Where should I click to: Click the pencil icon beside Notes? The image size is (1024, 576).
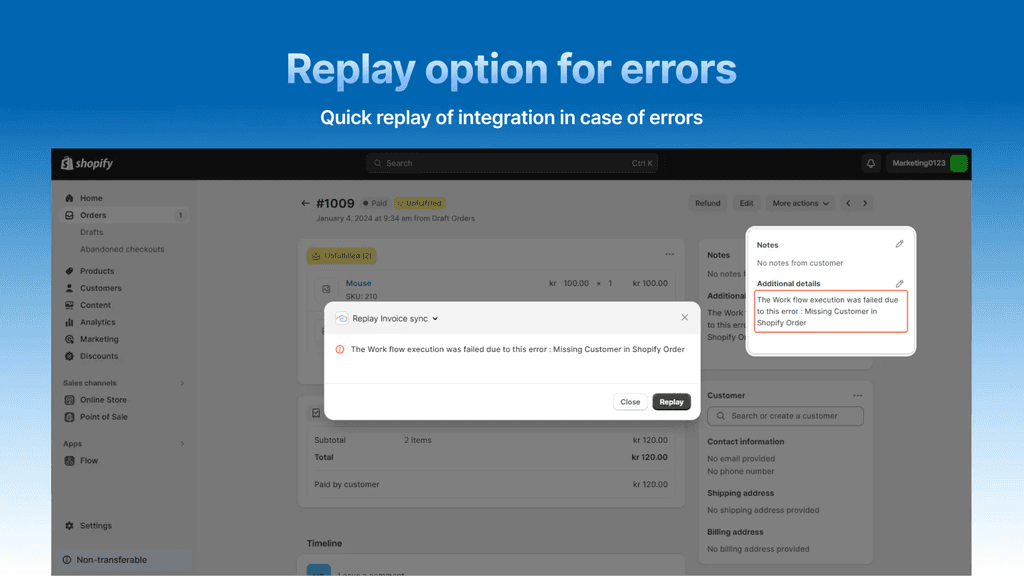[x=899, y=243]
